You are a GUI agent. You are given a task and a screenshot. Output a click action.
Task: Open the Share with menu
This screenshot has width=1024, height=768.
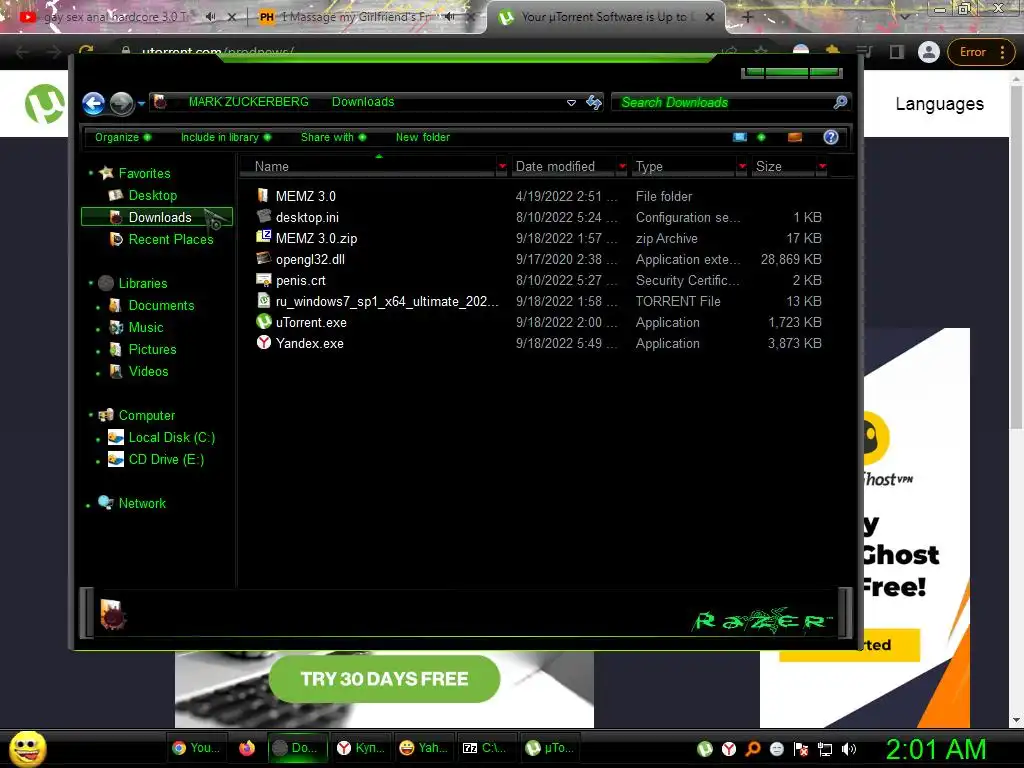[x=333, y=137]
